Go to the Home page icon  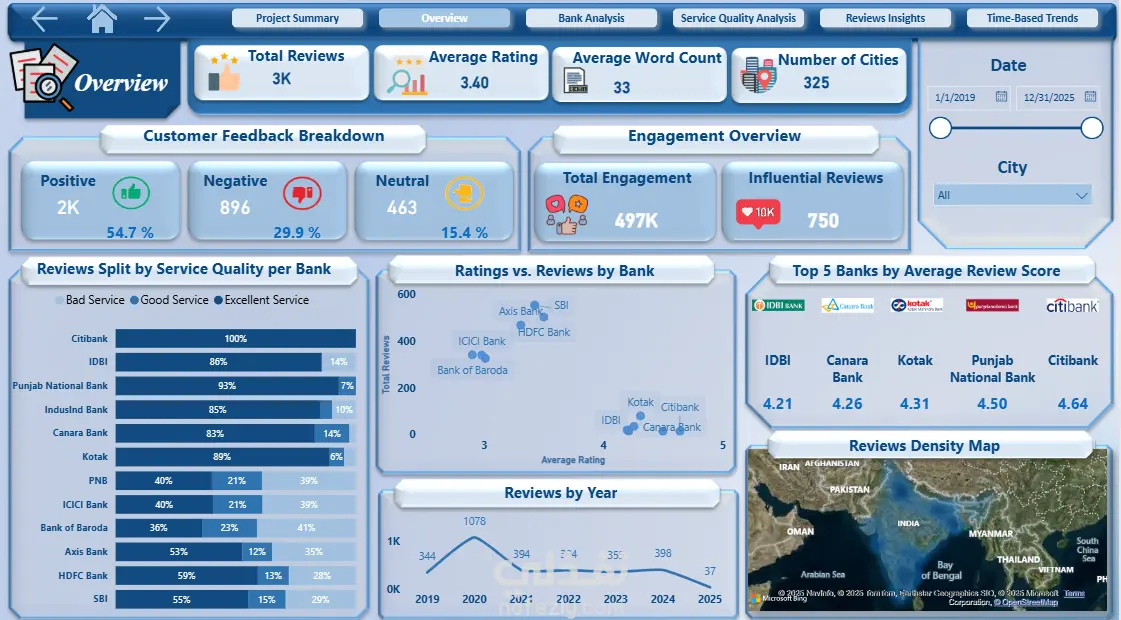(x=102, y=19)
